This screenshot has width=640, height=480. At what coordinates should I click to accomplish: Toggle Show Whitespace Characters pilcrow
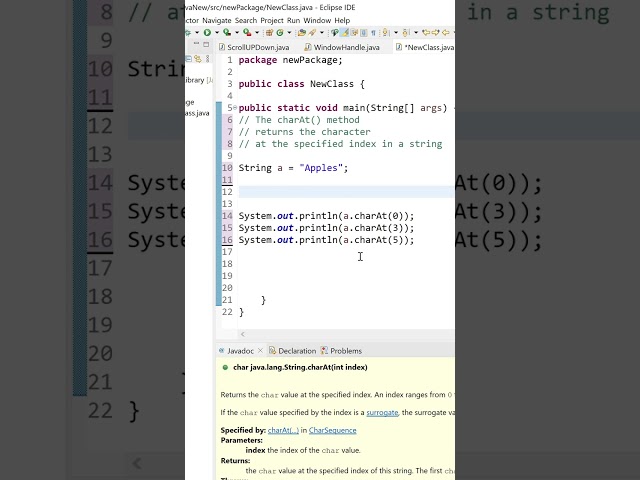click(x=373, y=33)
